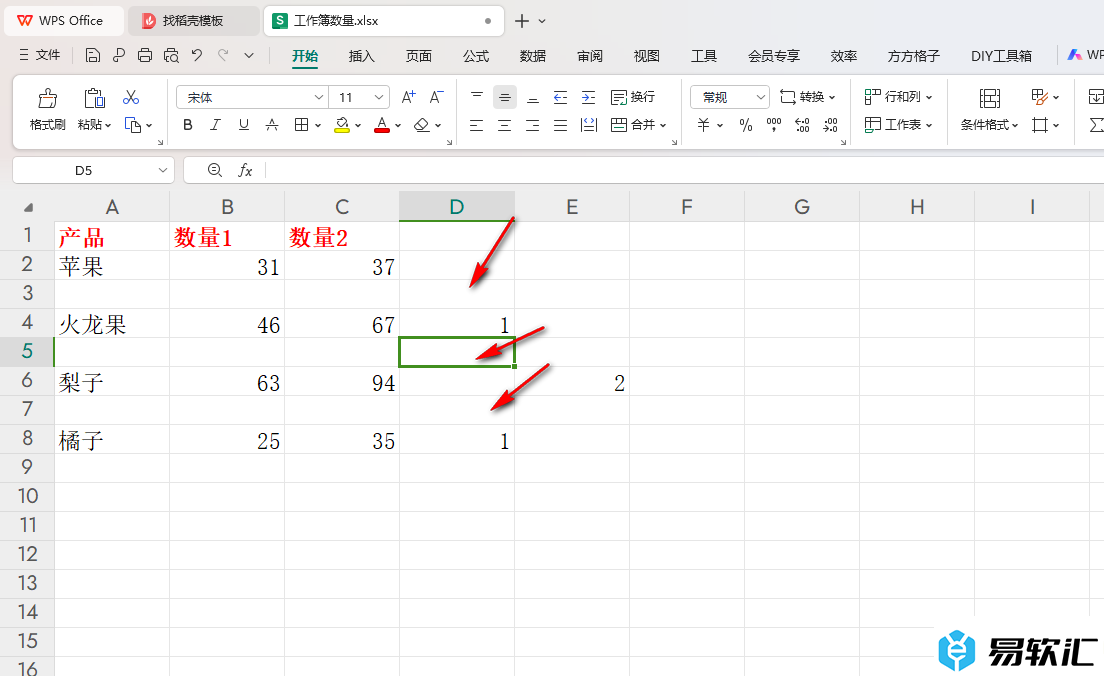Expand the borders dropdown arrow

pyautogui.click(x=318, y=126)
